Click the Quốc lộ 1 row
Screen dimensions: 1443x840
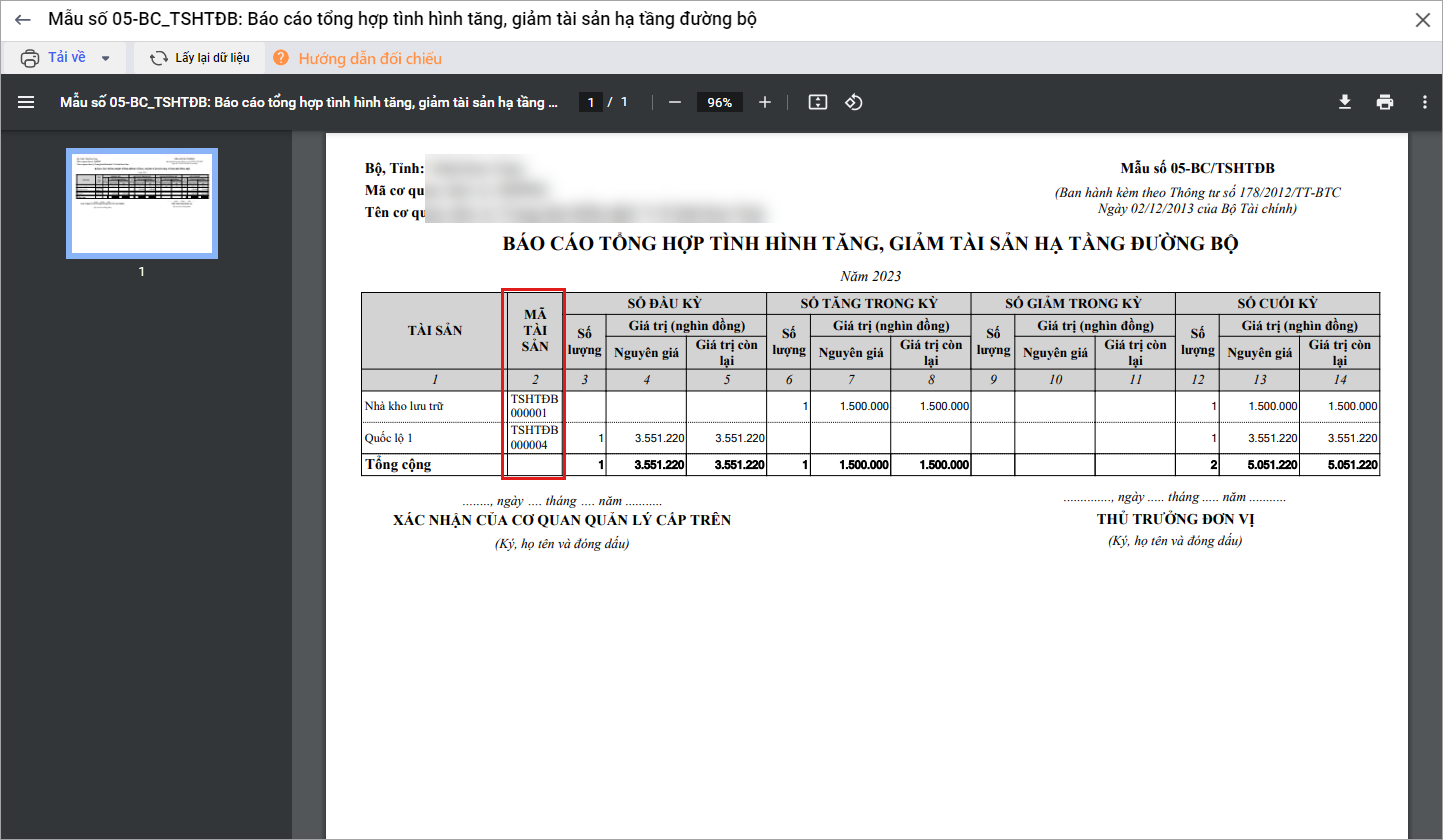430,438
